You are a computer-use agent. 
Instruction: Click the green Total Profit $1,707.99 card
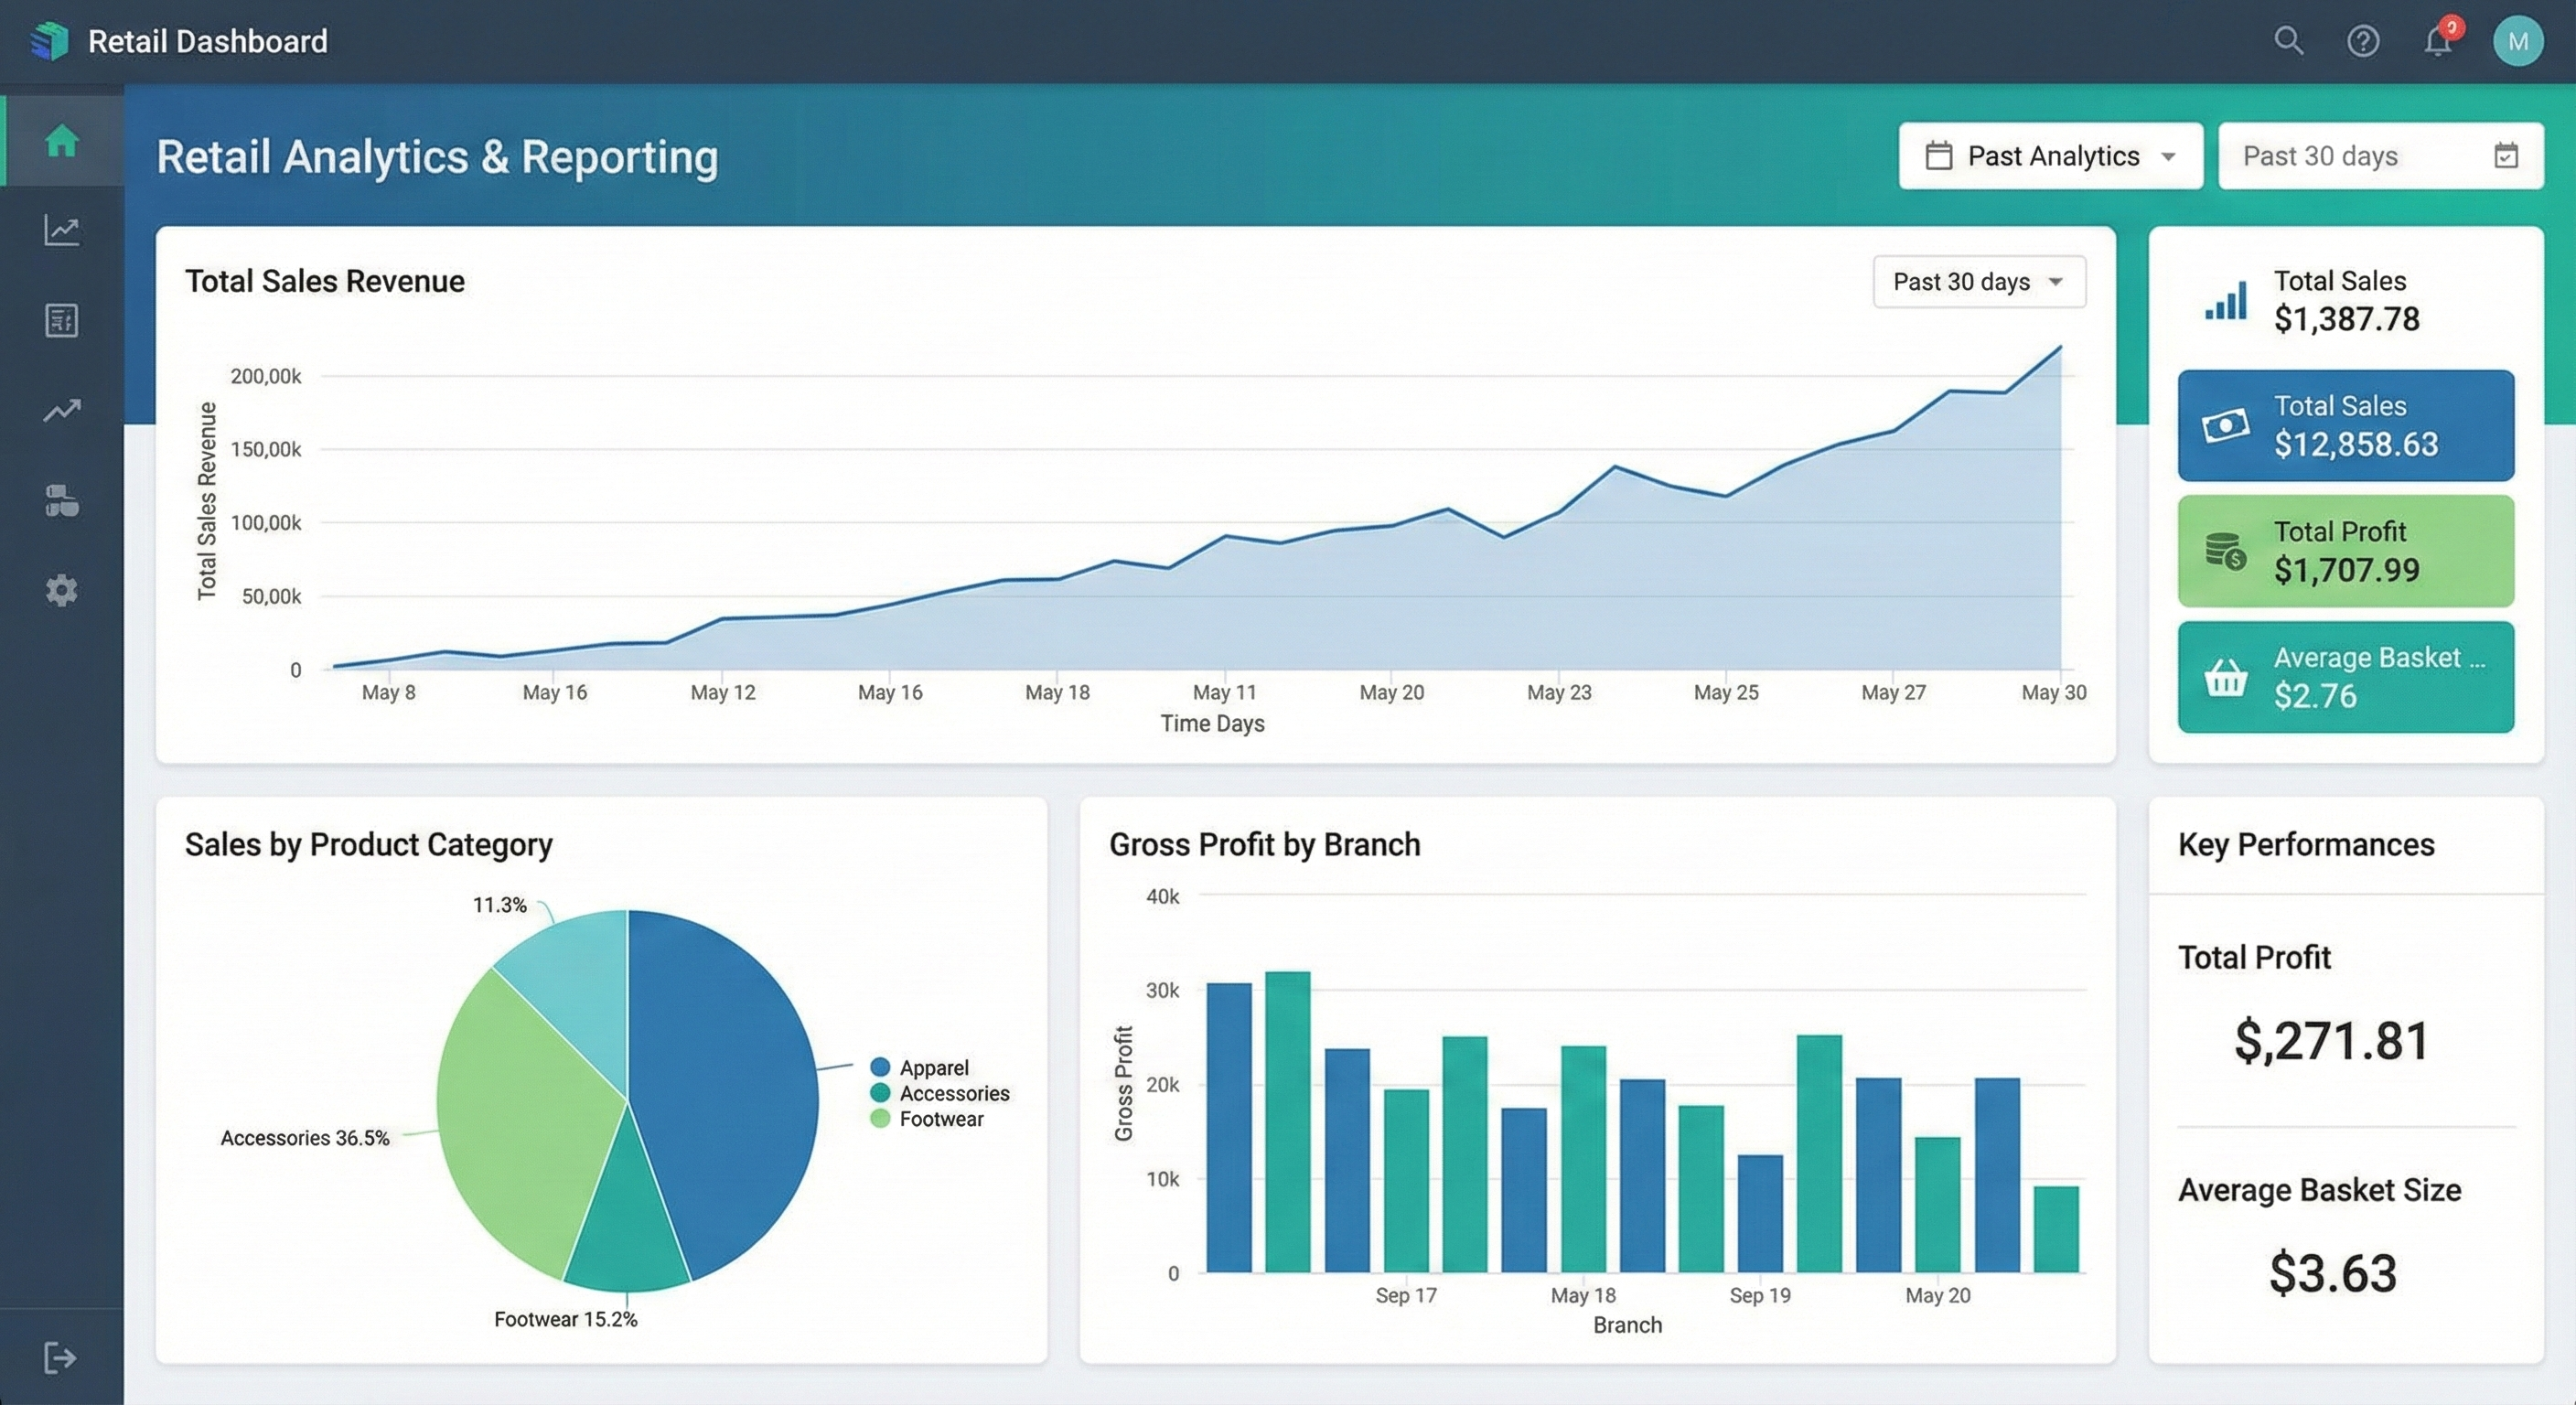[x=2345, y=551]
